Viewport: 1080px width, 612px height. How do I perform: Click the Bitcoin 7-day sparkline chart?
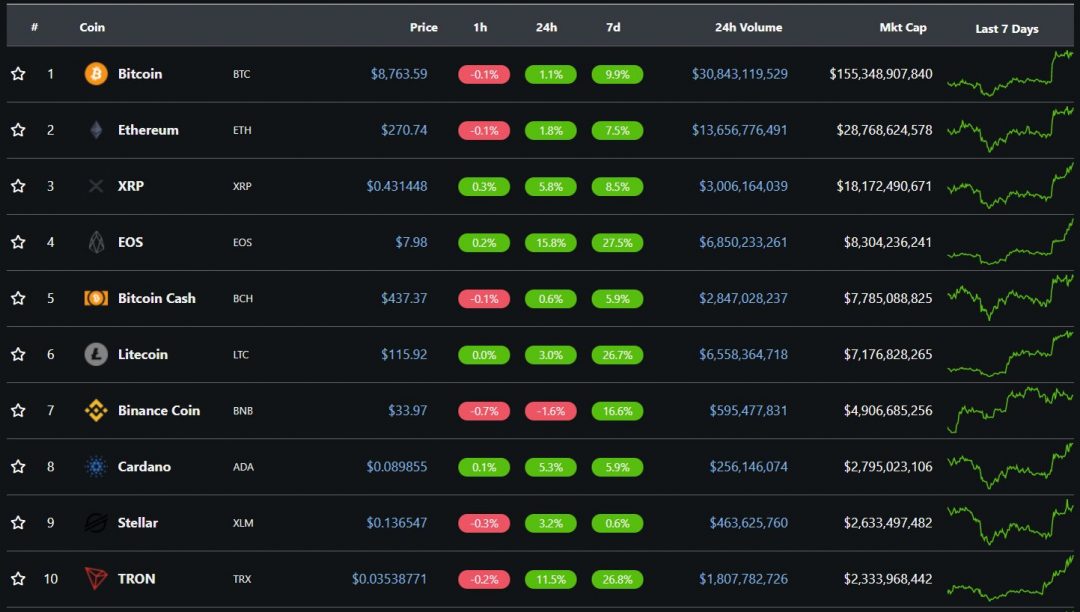click(x=1010, y=73)
